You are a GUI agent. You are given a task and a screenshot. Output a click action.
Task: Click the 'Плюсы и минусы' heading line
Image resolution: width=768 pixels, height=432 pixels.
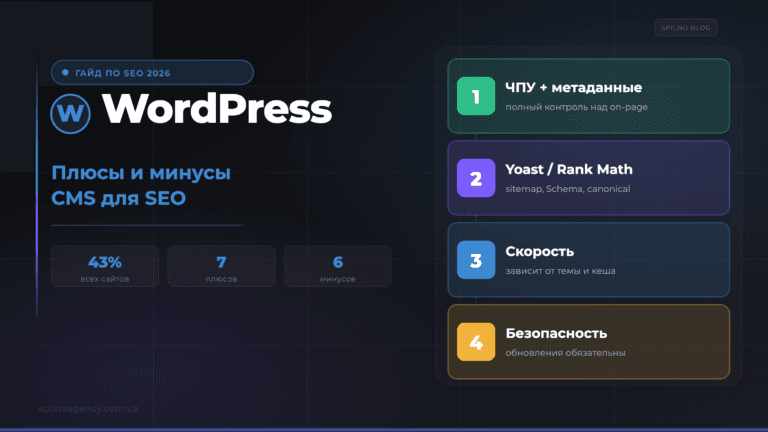coord(141,173)
